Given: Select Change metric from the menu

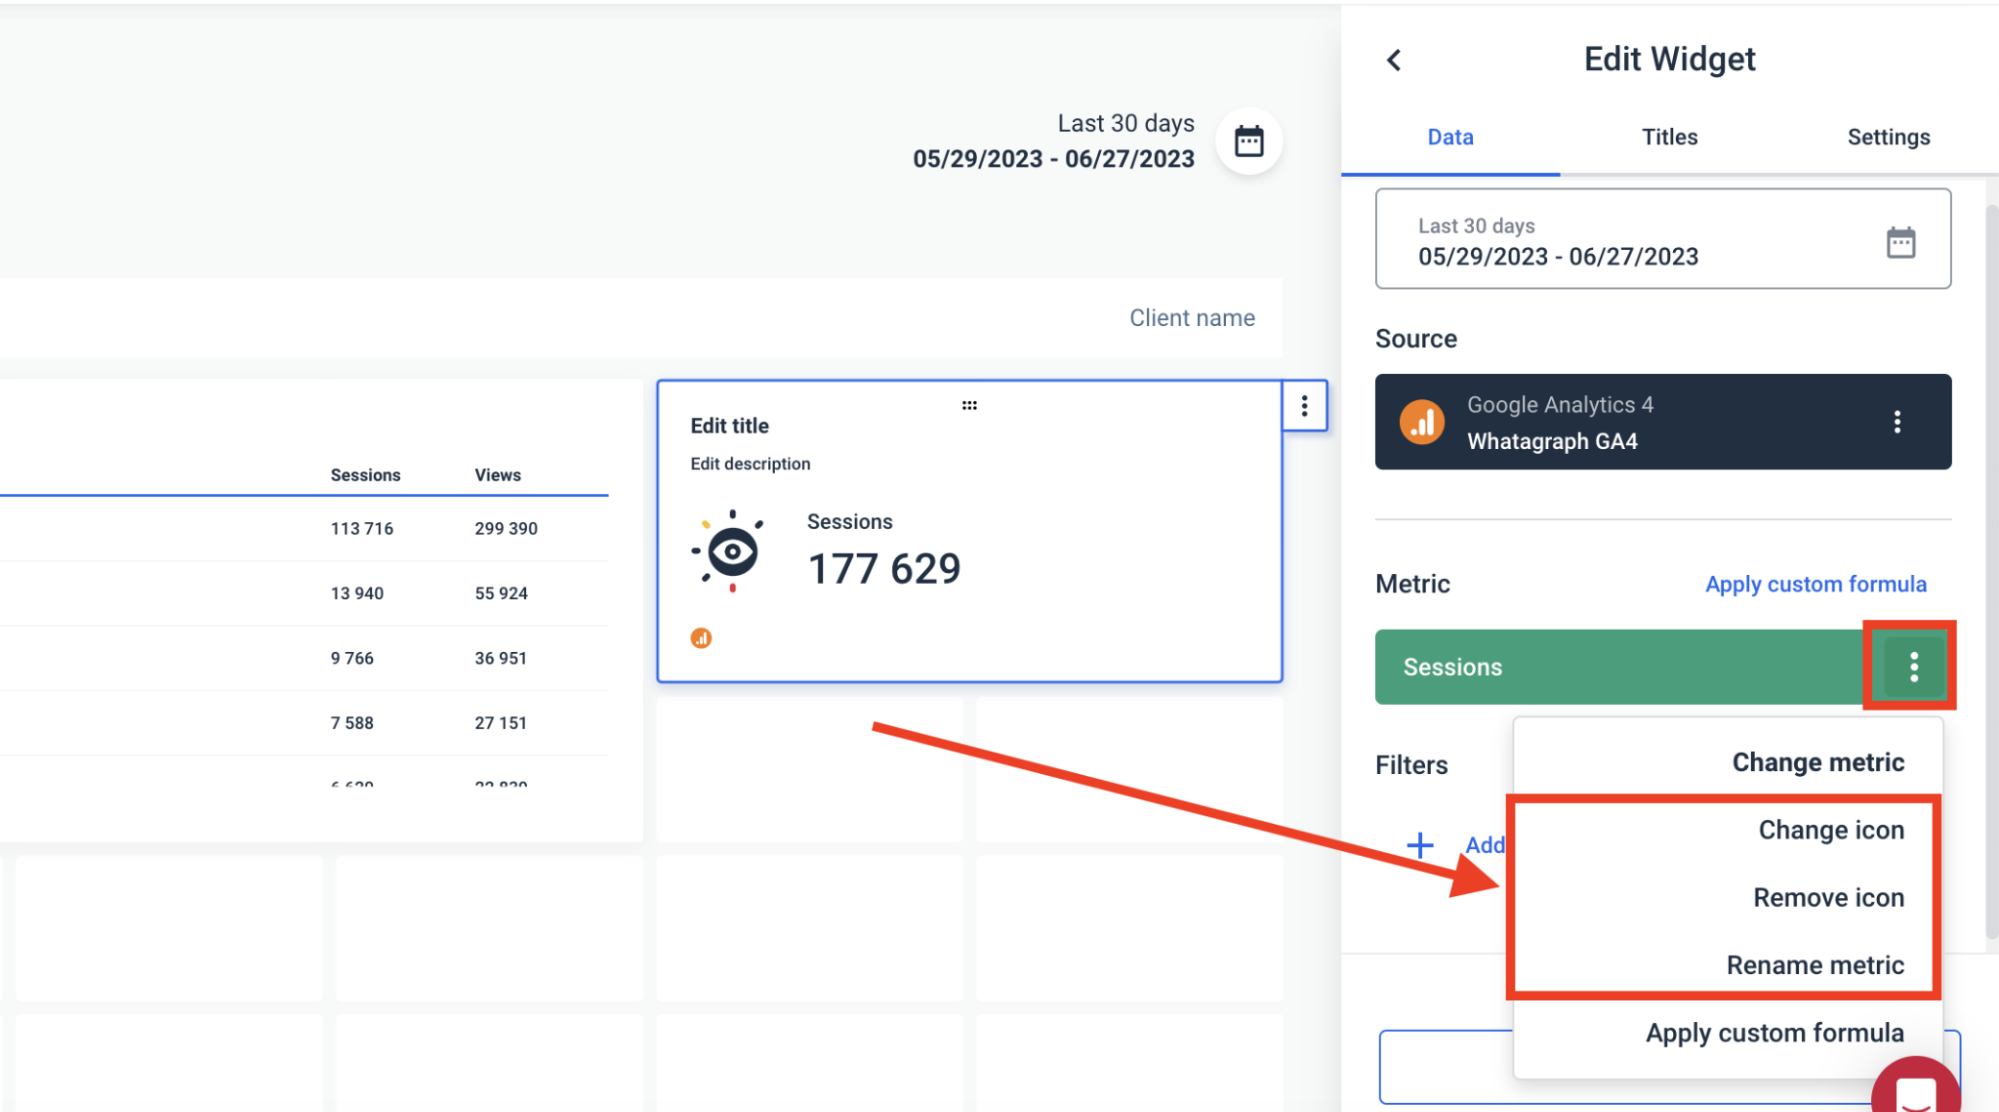Looking at the screenshot, I should point(1817,762).
